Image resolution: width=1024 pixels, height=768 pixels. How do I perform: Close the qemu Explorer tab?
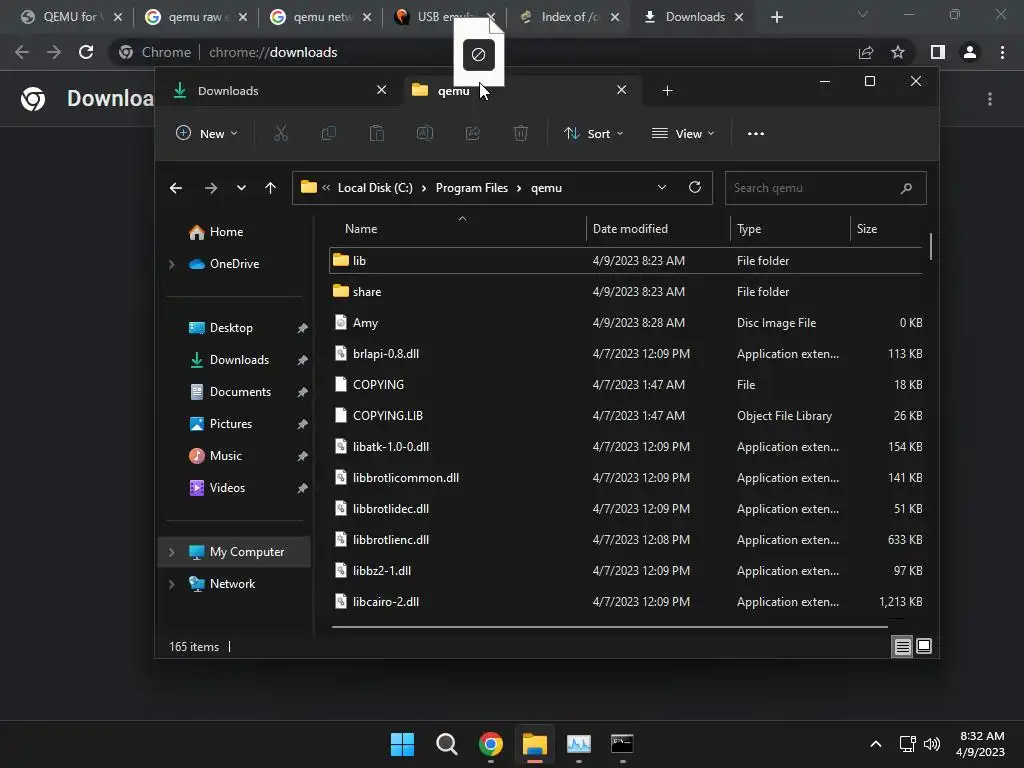pos(622,90)
